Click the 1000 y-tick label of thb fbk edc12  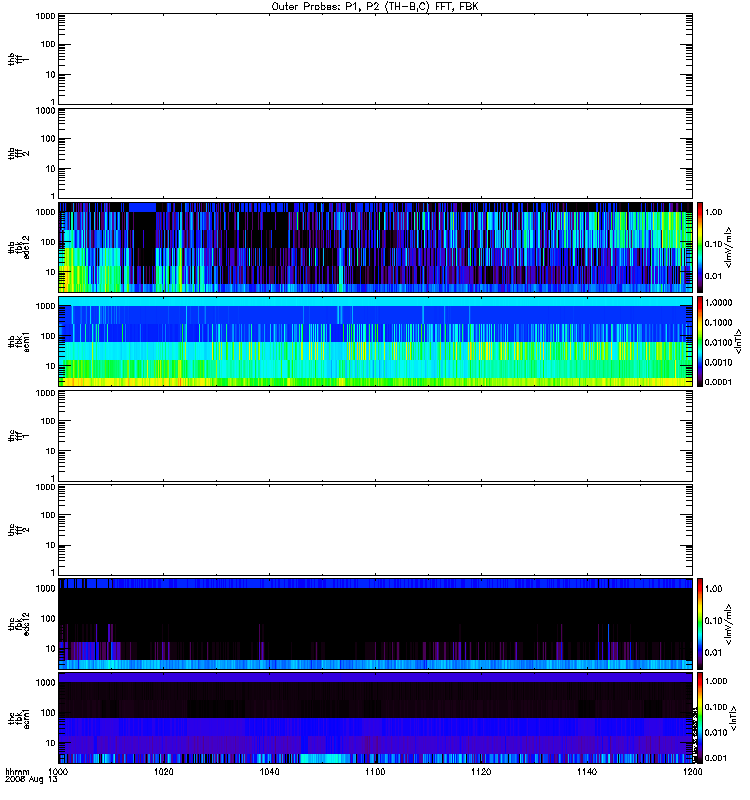click(46, 212)
